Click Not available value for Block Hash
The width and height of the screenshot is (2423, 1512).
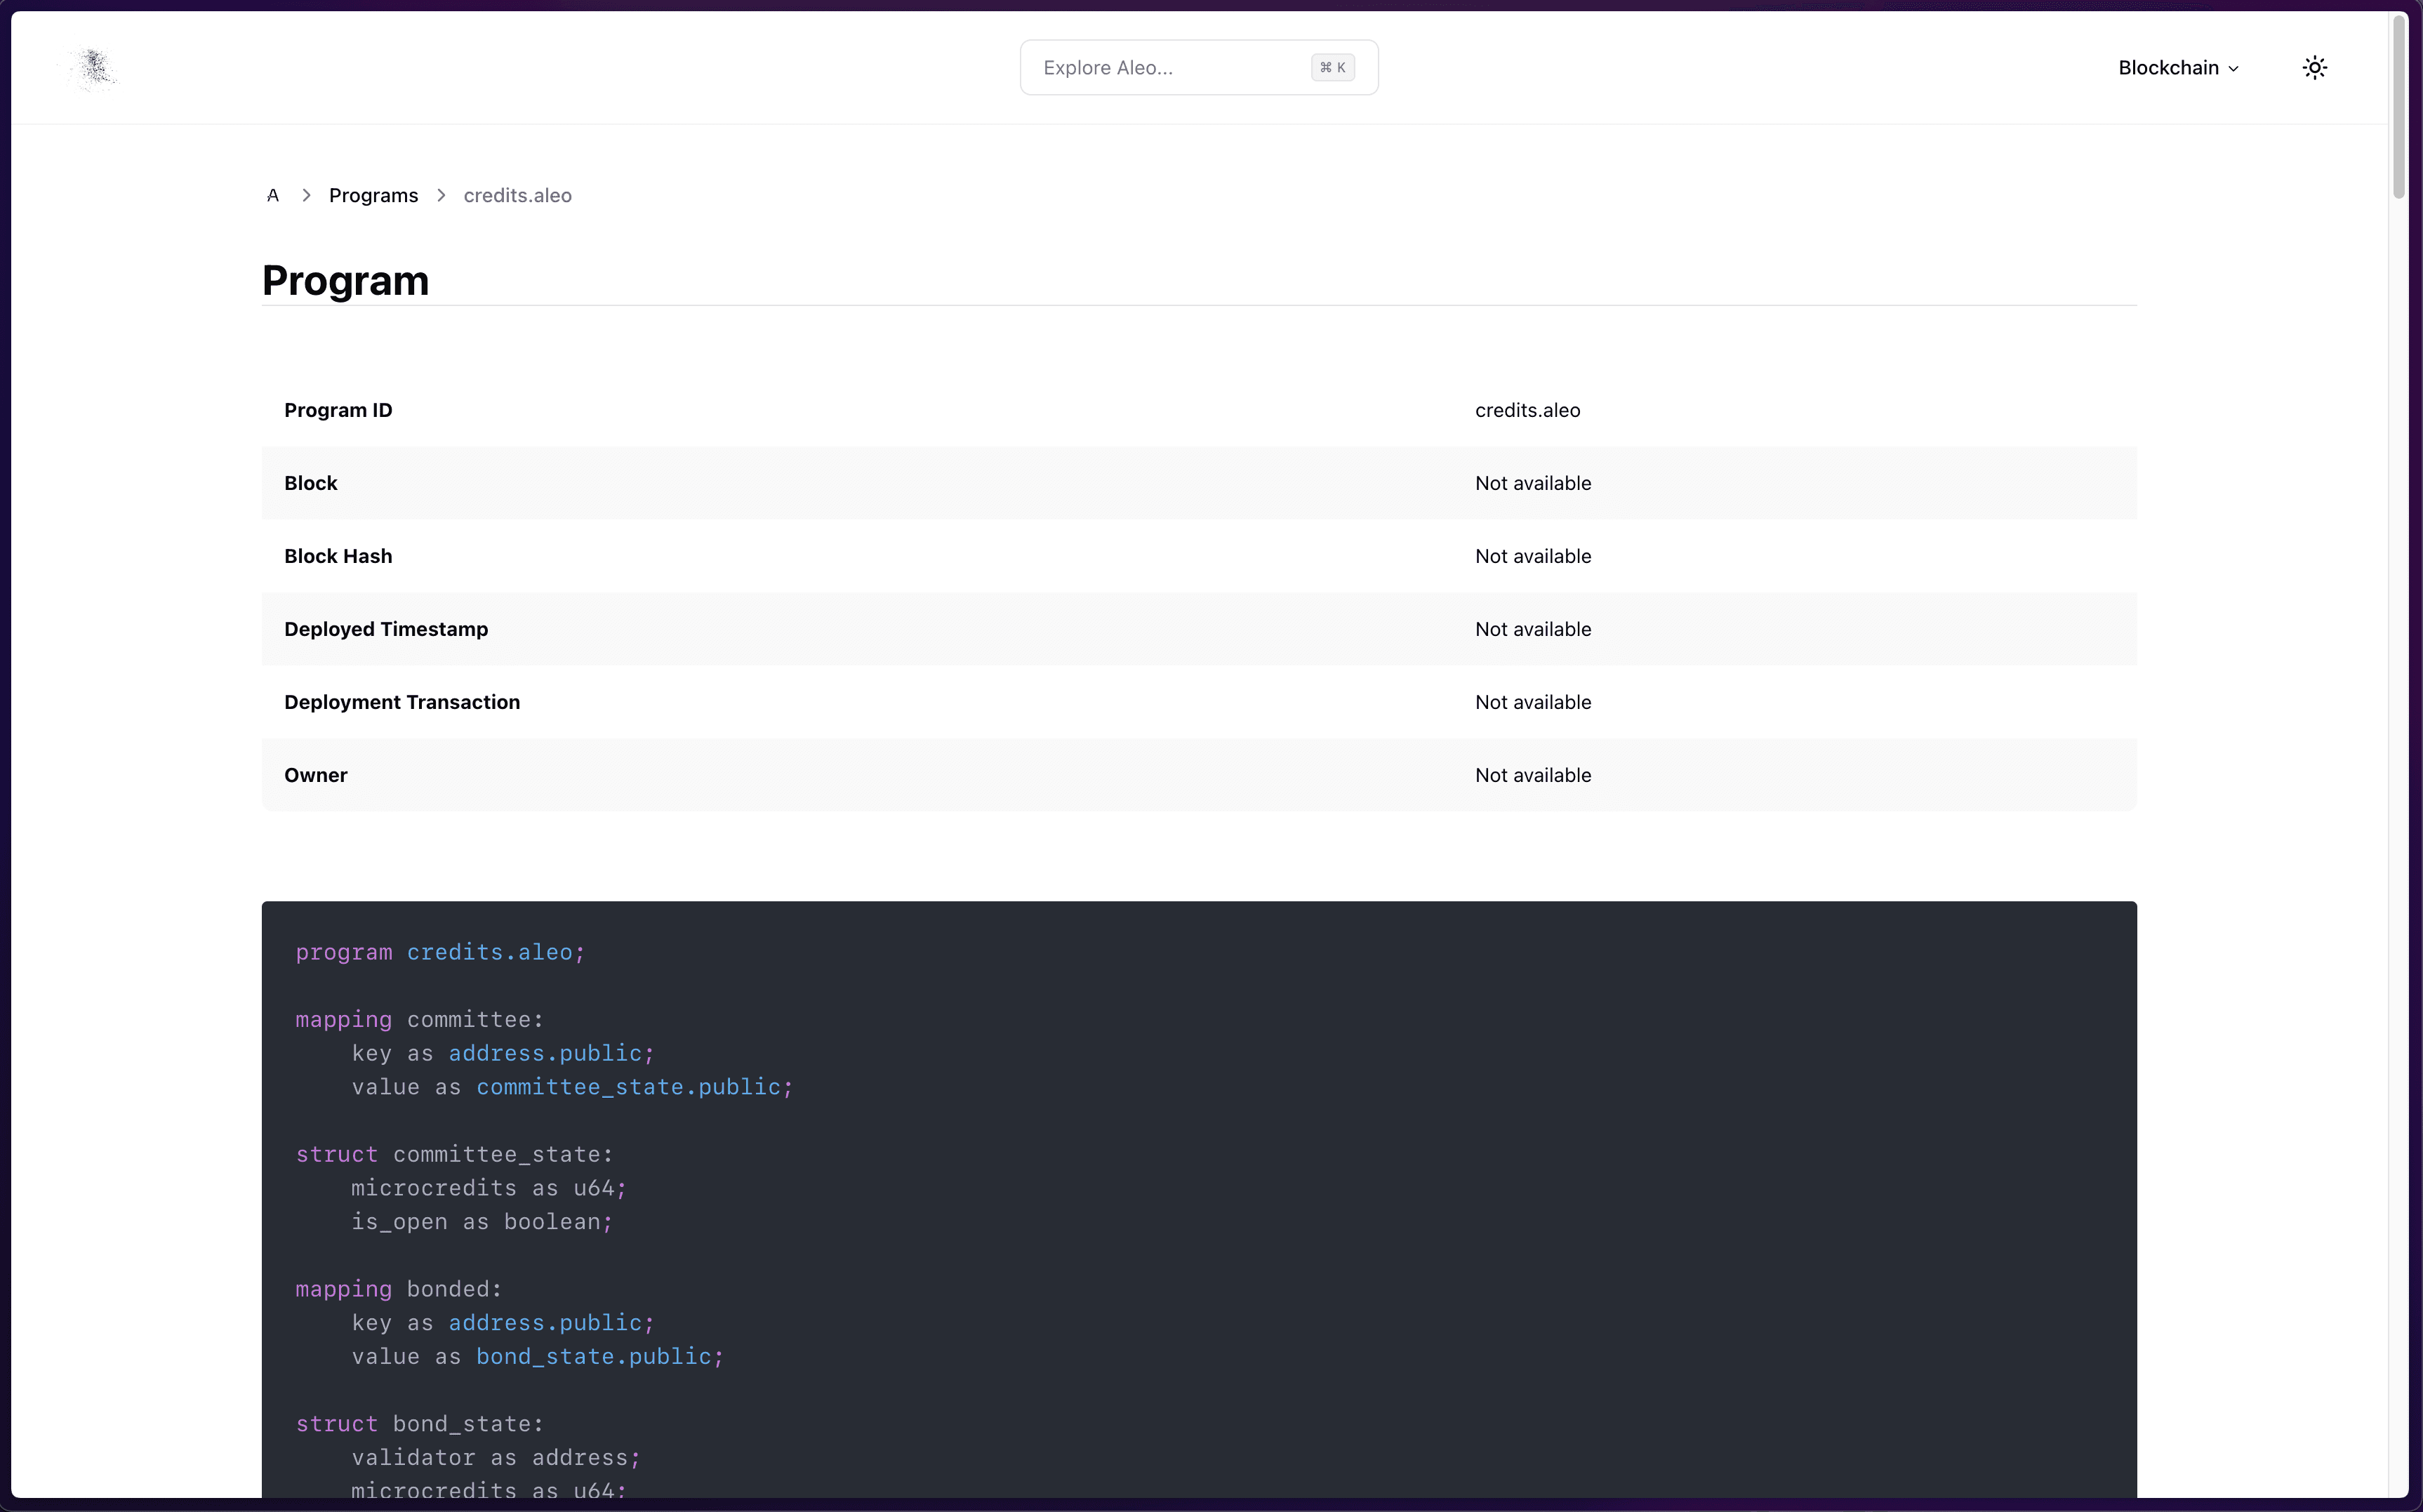click(x=1532, y=556)
